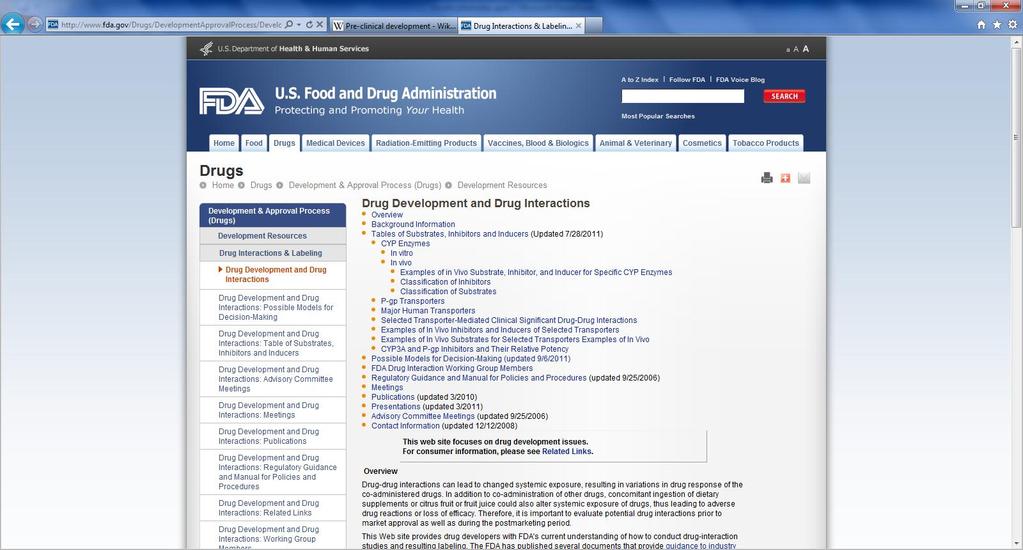This screenshot has width=1023, height=550.
Task: Switch to the Pre-clinical development Wikipedia tab
Action: pyautogui.click(x=393, y=26)
